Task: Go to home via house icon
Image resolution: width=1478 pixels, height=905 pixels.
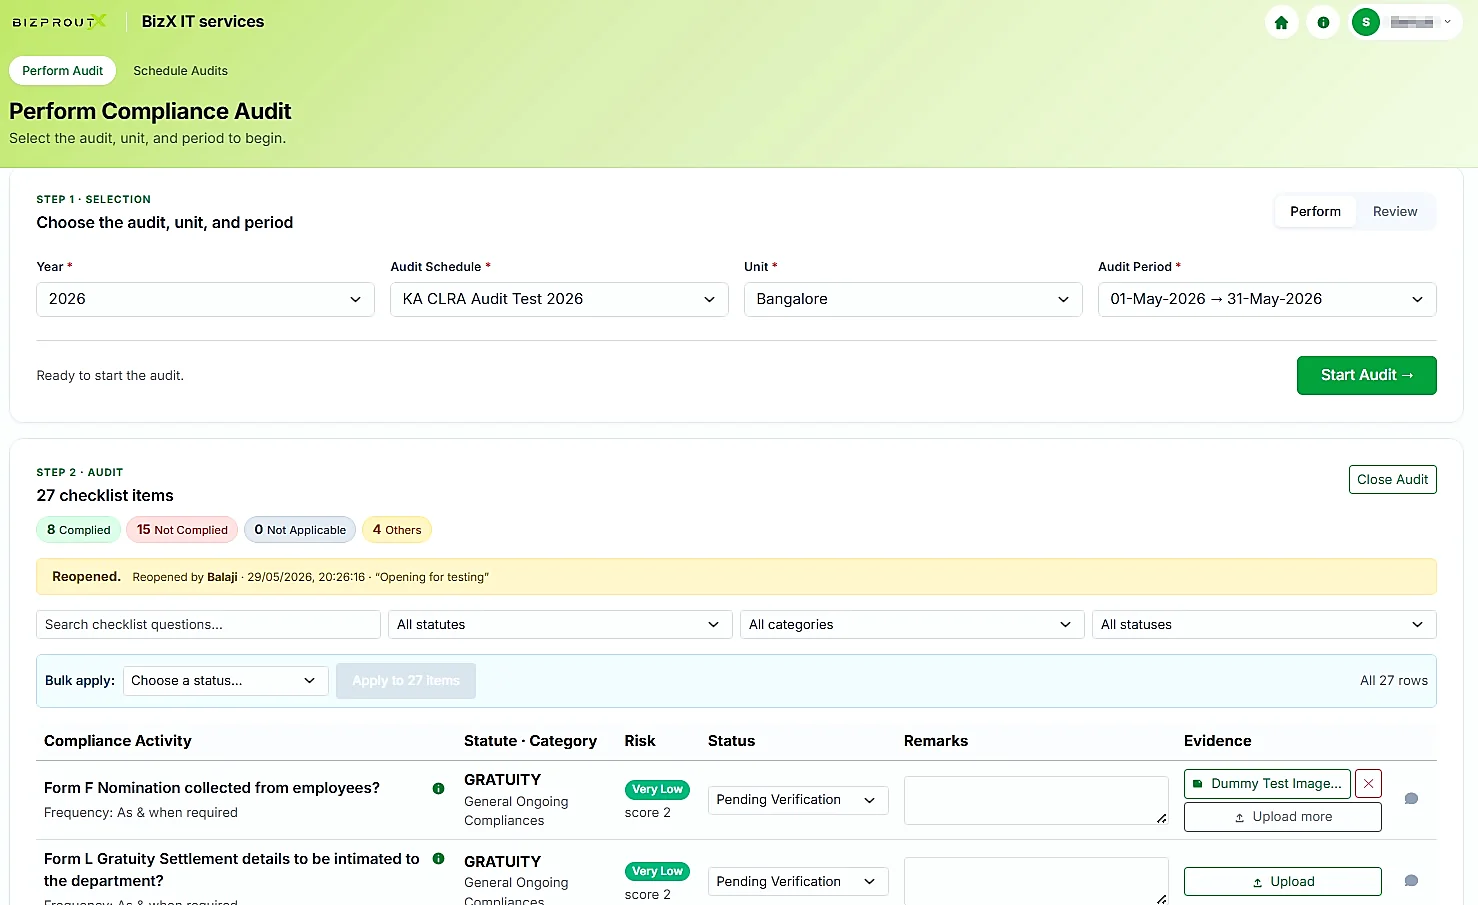Action: (1281, 22)
